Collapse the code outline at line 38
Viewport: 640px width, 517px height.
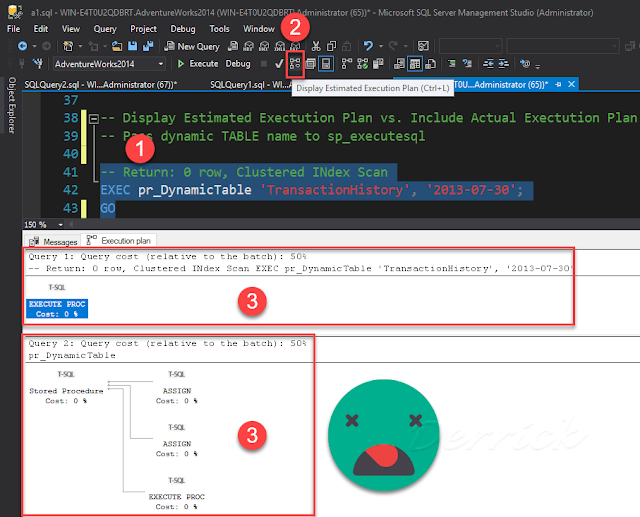[94, 119]
